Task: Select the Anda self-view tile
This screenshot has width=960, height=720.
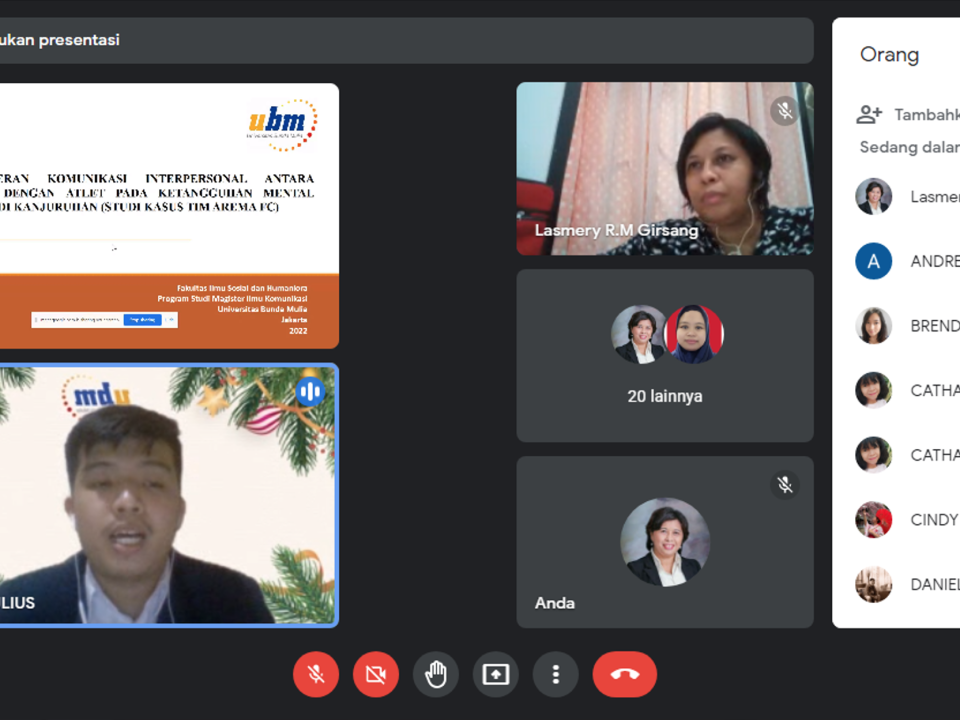Action: click(x=665, y=542)
